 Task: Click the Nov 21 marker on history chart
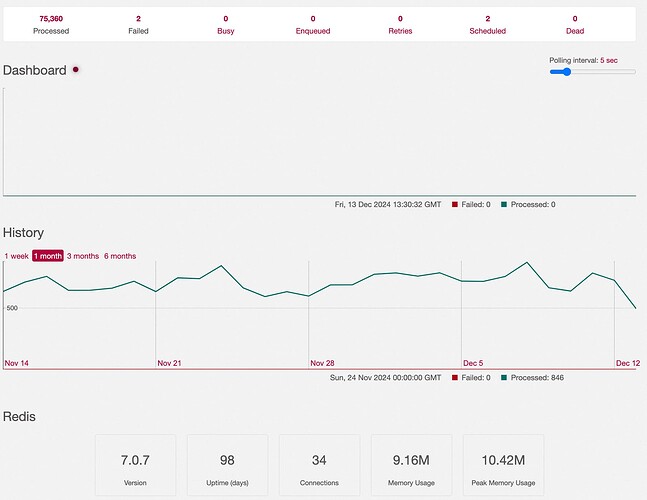169,363
